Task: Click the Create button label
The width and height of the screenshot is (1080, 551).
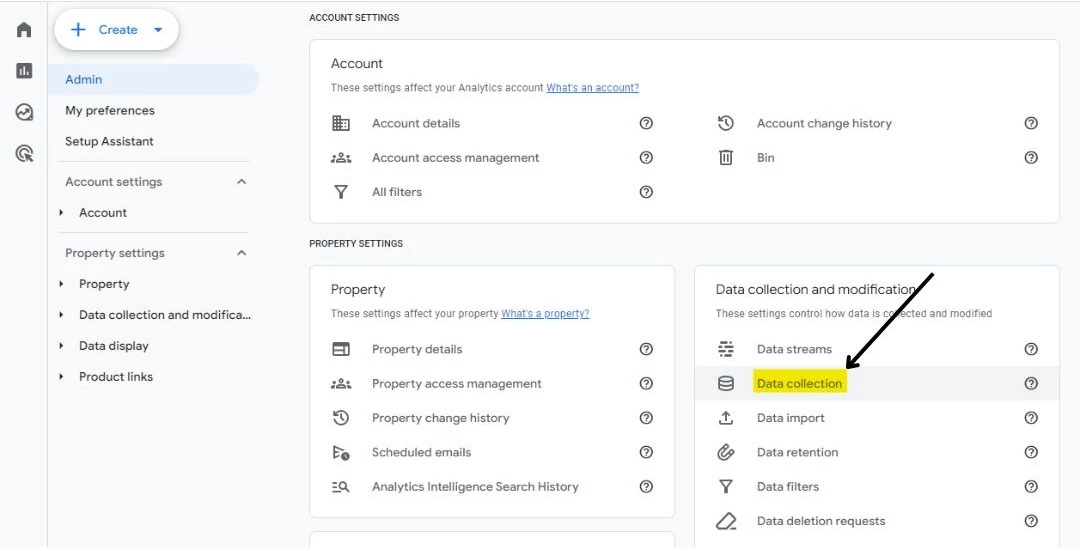Action: coord(118,30)
